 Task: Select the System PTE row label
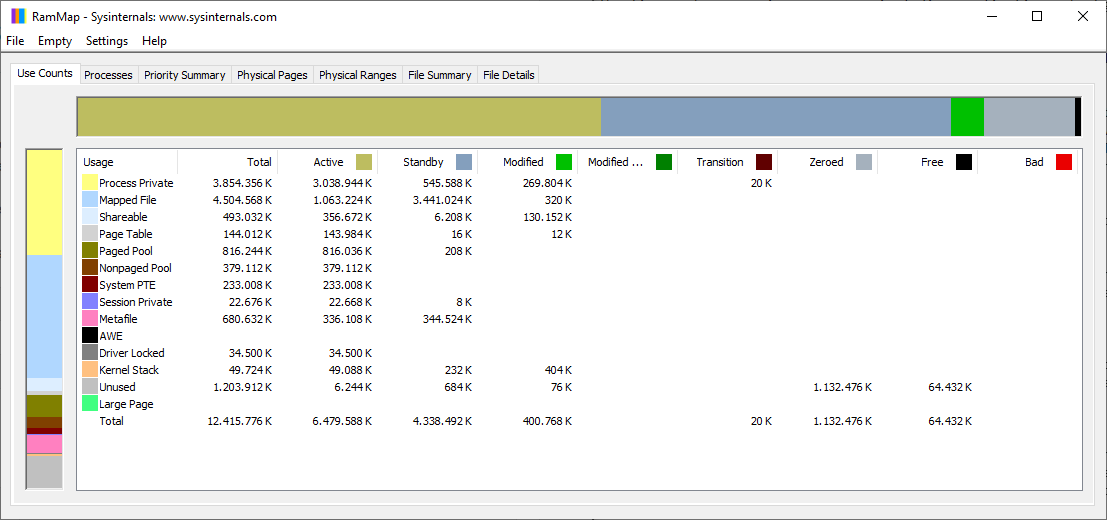coord(127,285)
